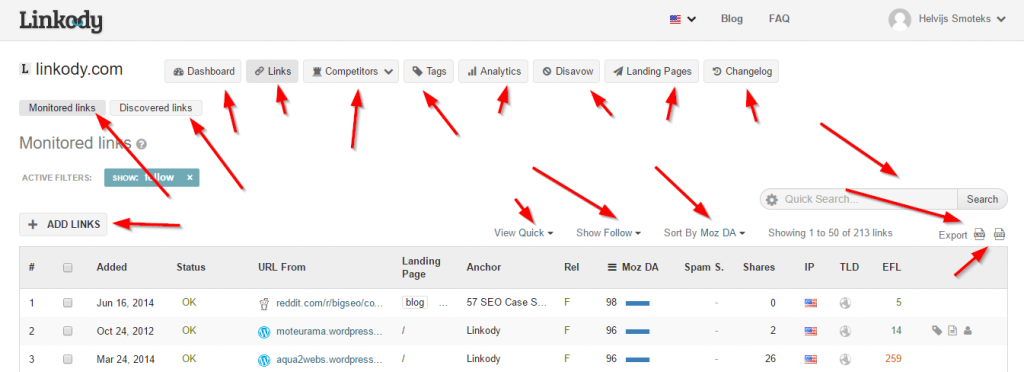Click the TLD globe icon in aqua2webs row
The height and width of the screenshot is (372, 1024).
pos(846,359)
